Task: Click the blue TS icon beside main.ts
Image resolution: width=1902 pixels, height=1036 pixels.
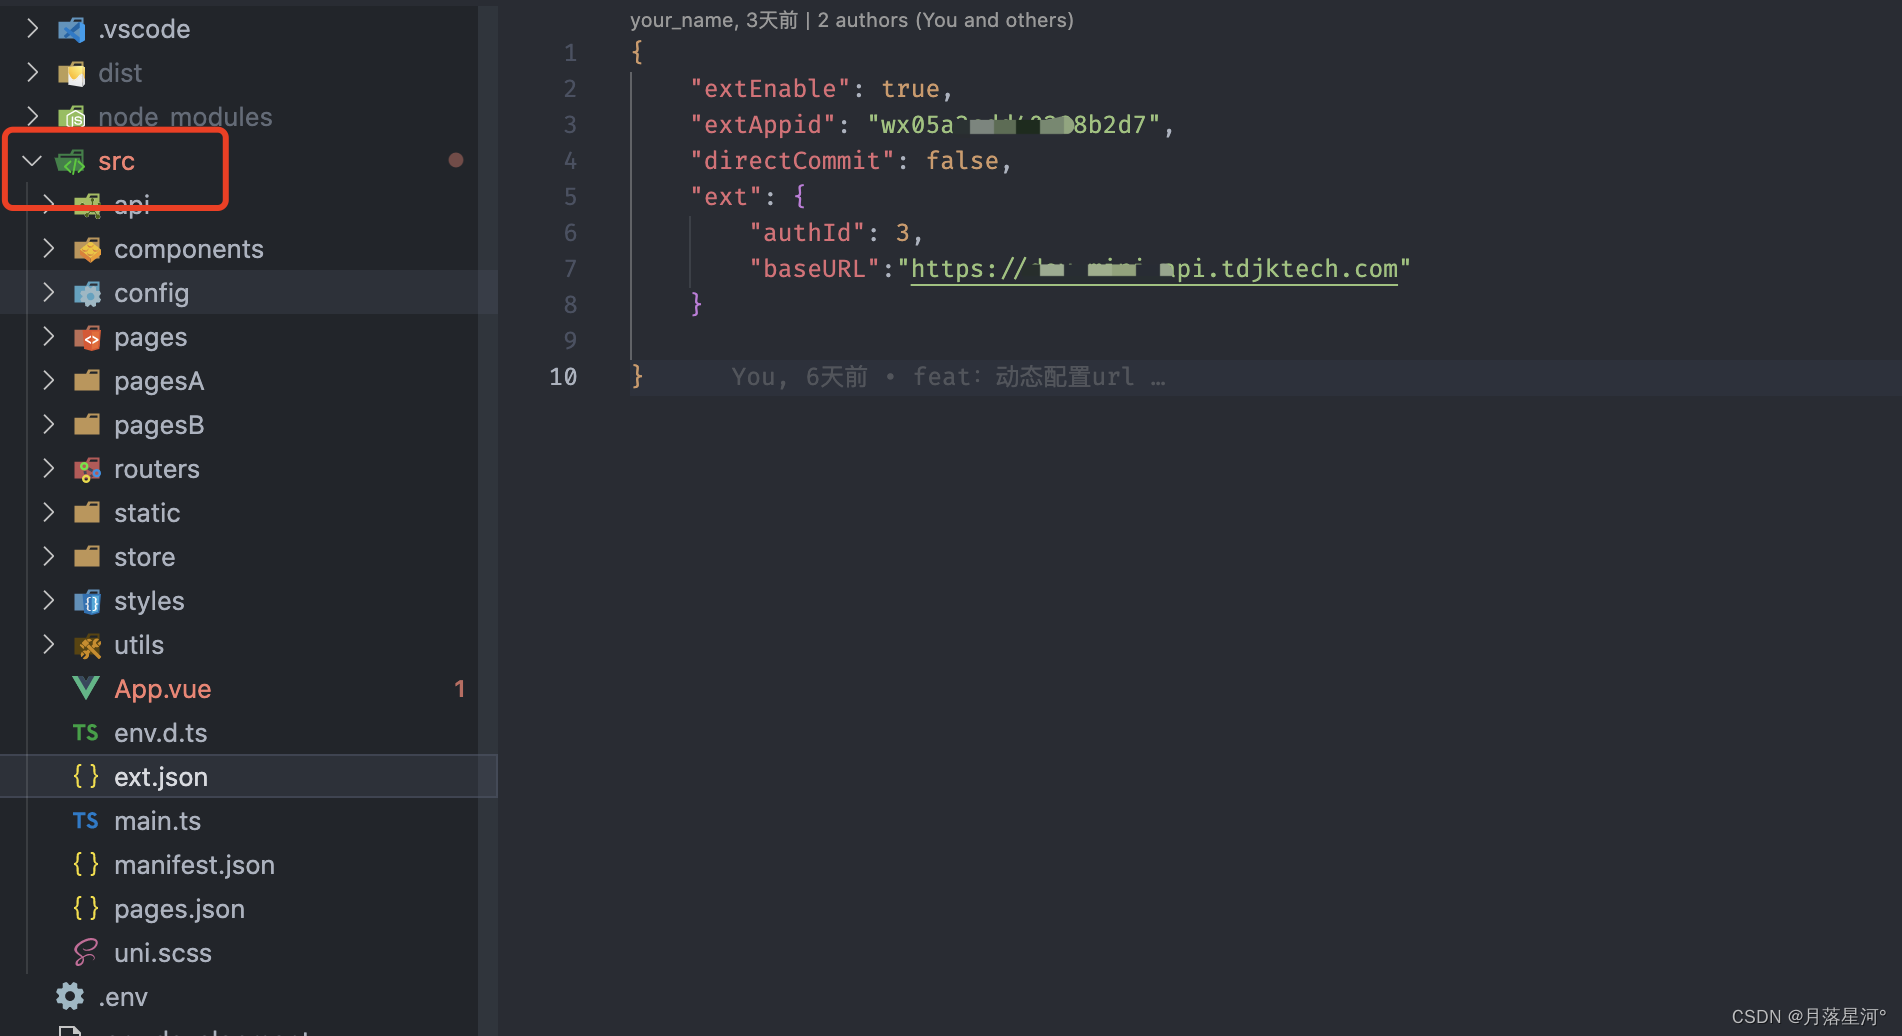Action: point(86,820)
